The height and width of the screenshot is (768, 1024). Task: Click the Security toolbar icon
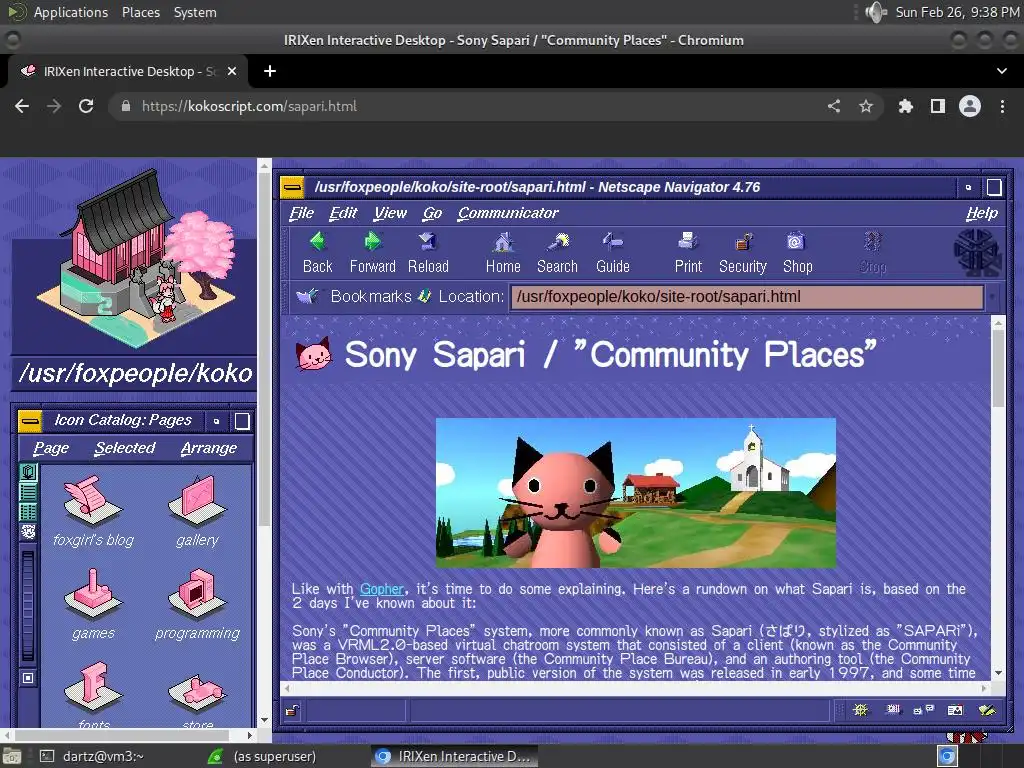(x=743, y=242)
